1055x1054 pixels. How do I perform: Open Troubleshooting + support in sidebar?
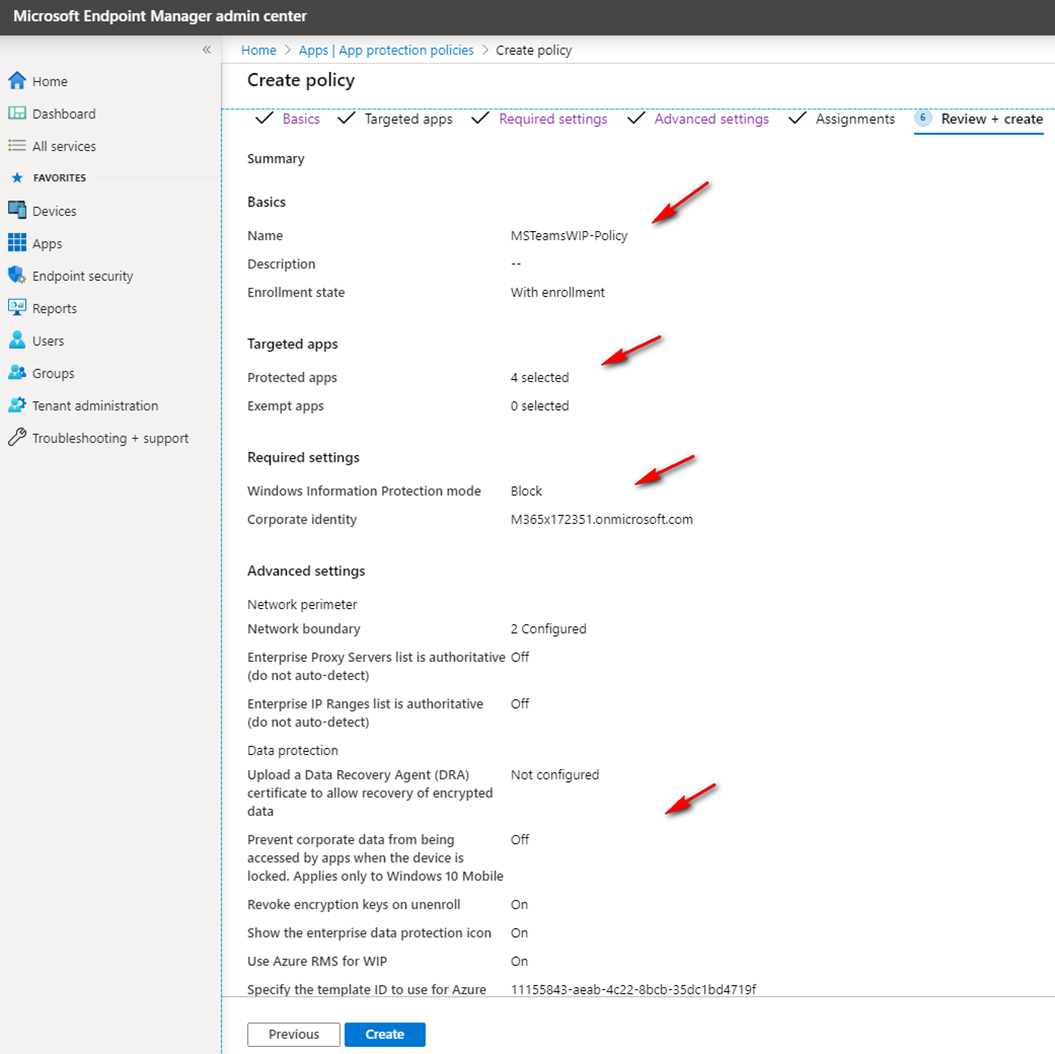[110, 439]
